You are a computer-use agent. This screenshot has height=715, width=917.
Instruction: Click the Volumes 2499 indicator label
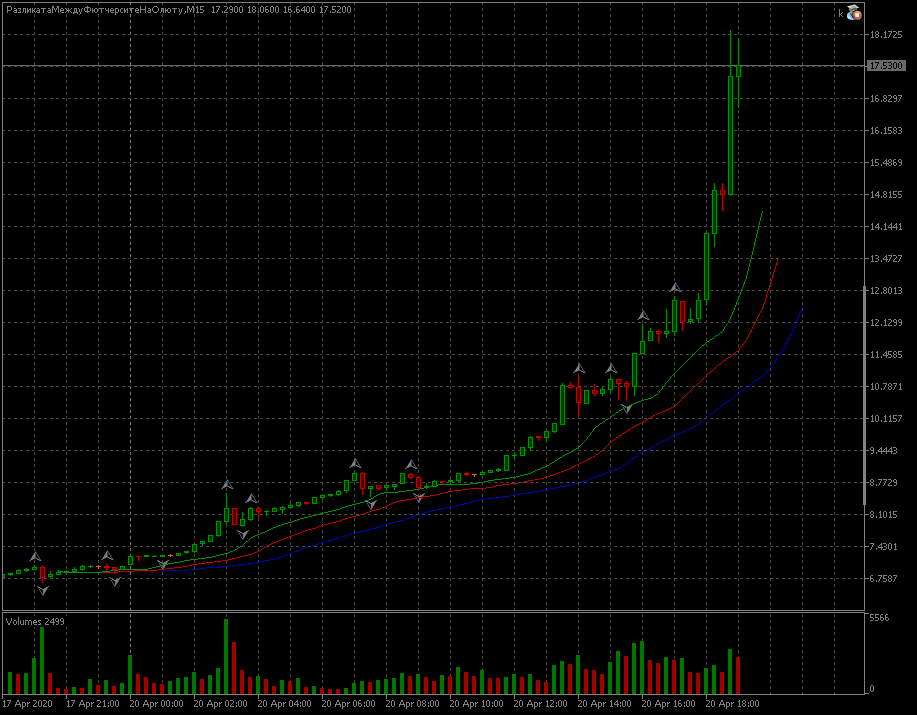click(x=35, y=622)
